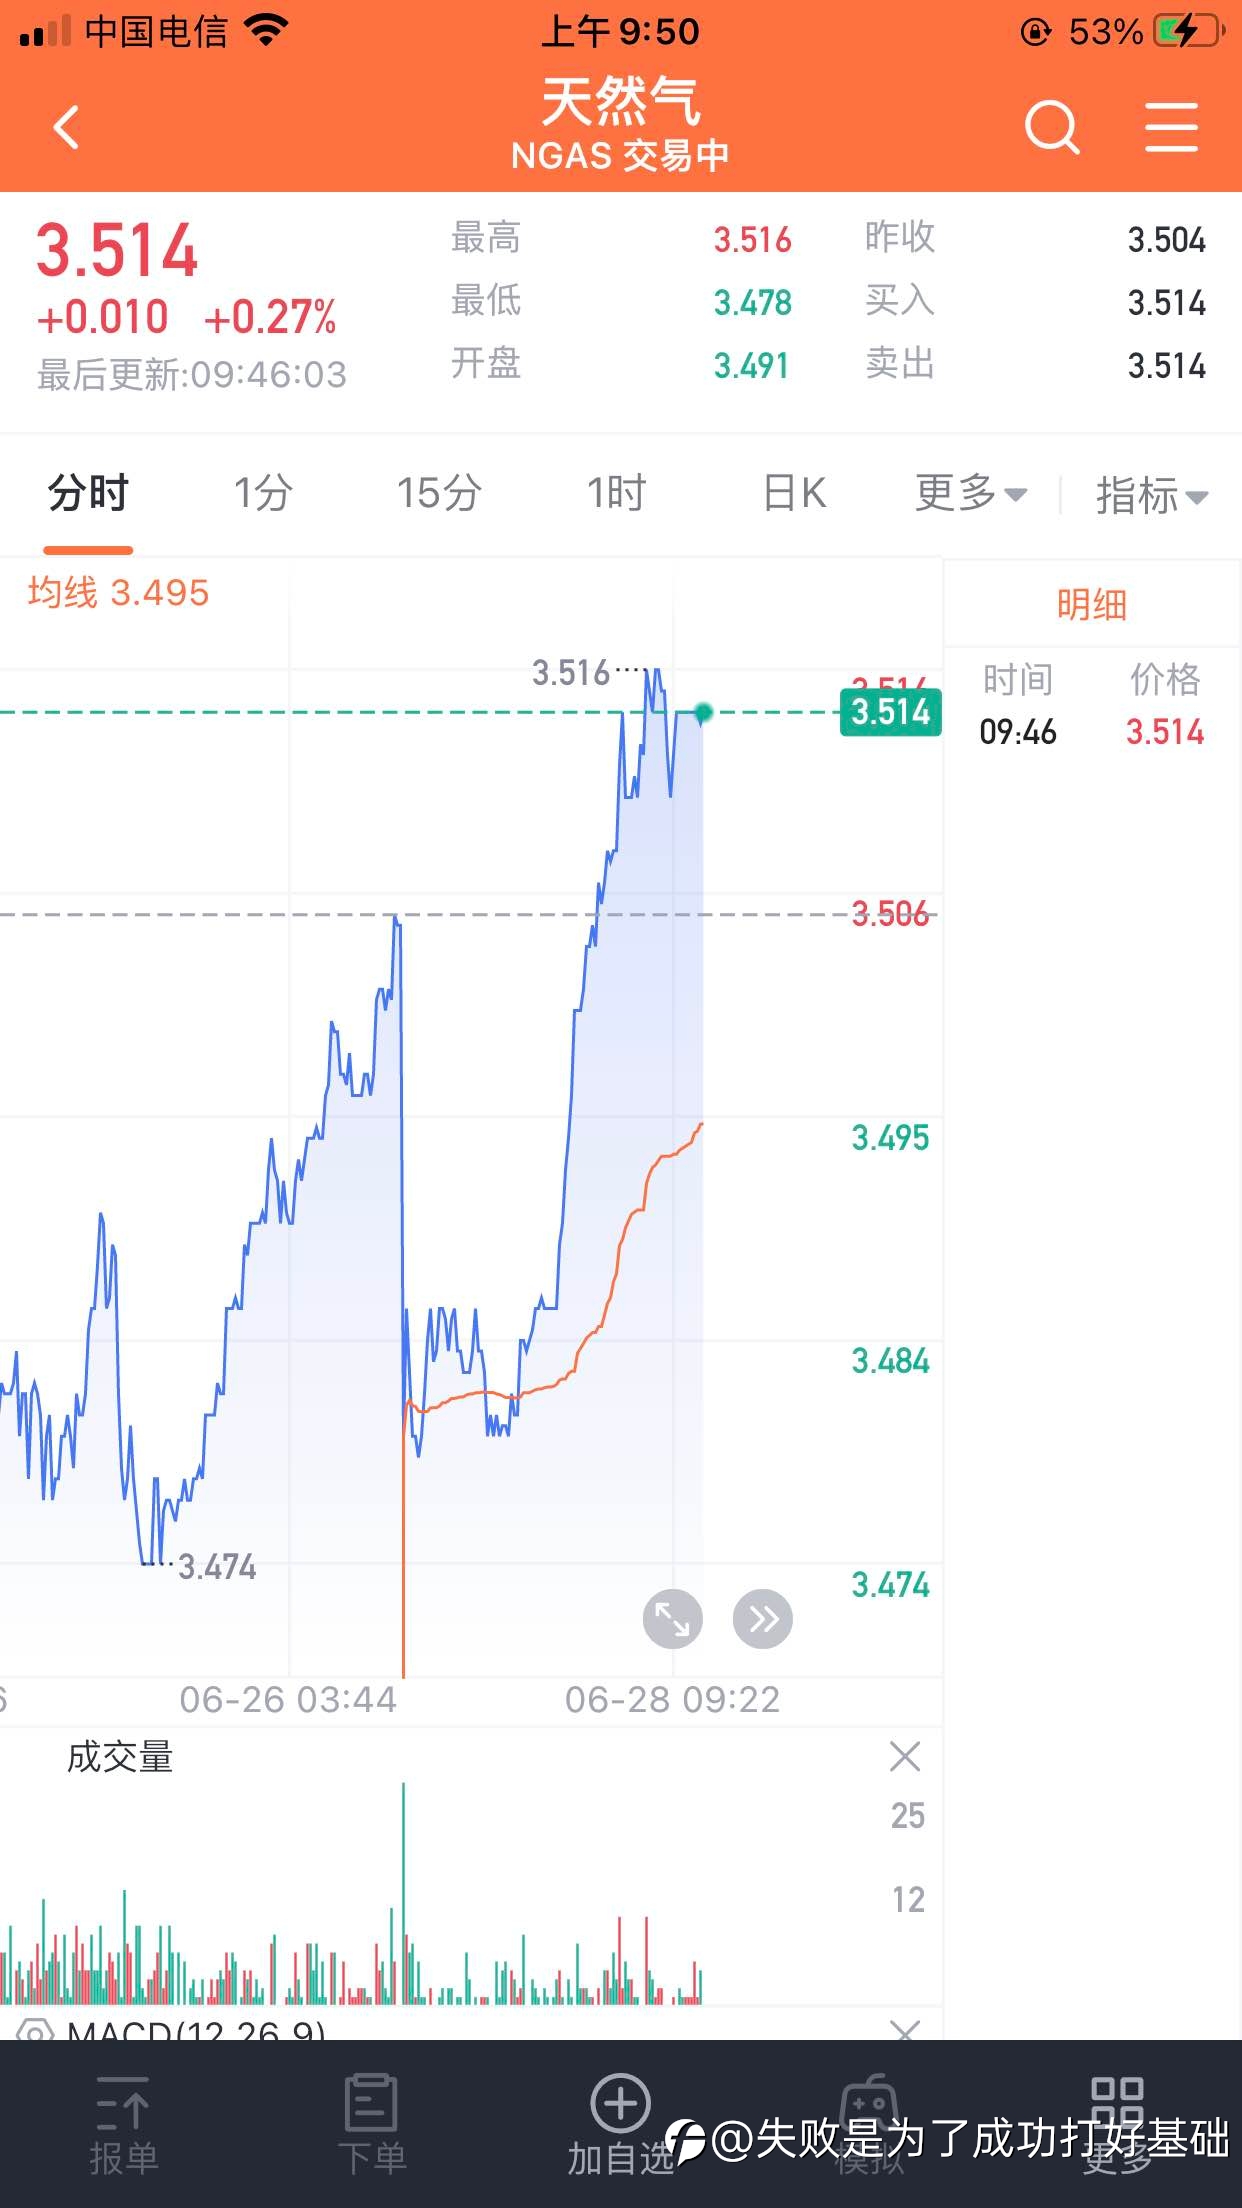Open the hamburger menu icon
Screen dimensions: 1242x2208
(1171, 127)
